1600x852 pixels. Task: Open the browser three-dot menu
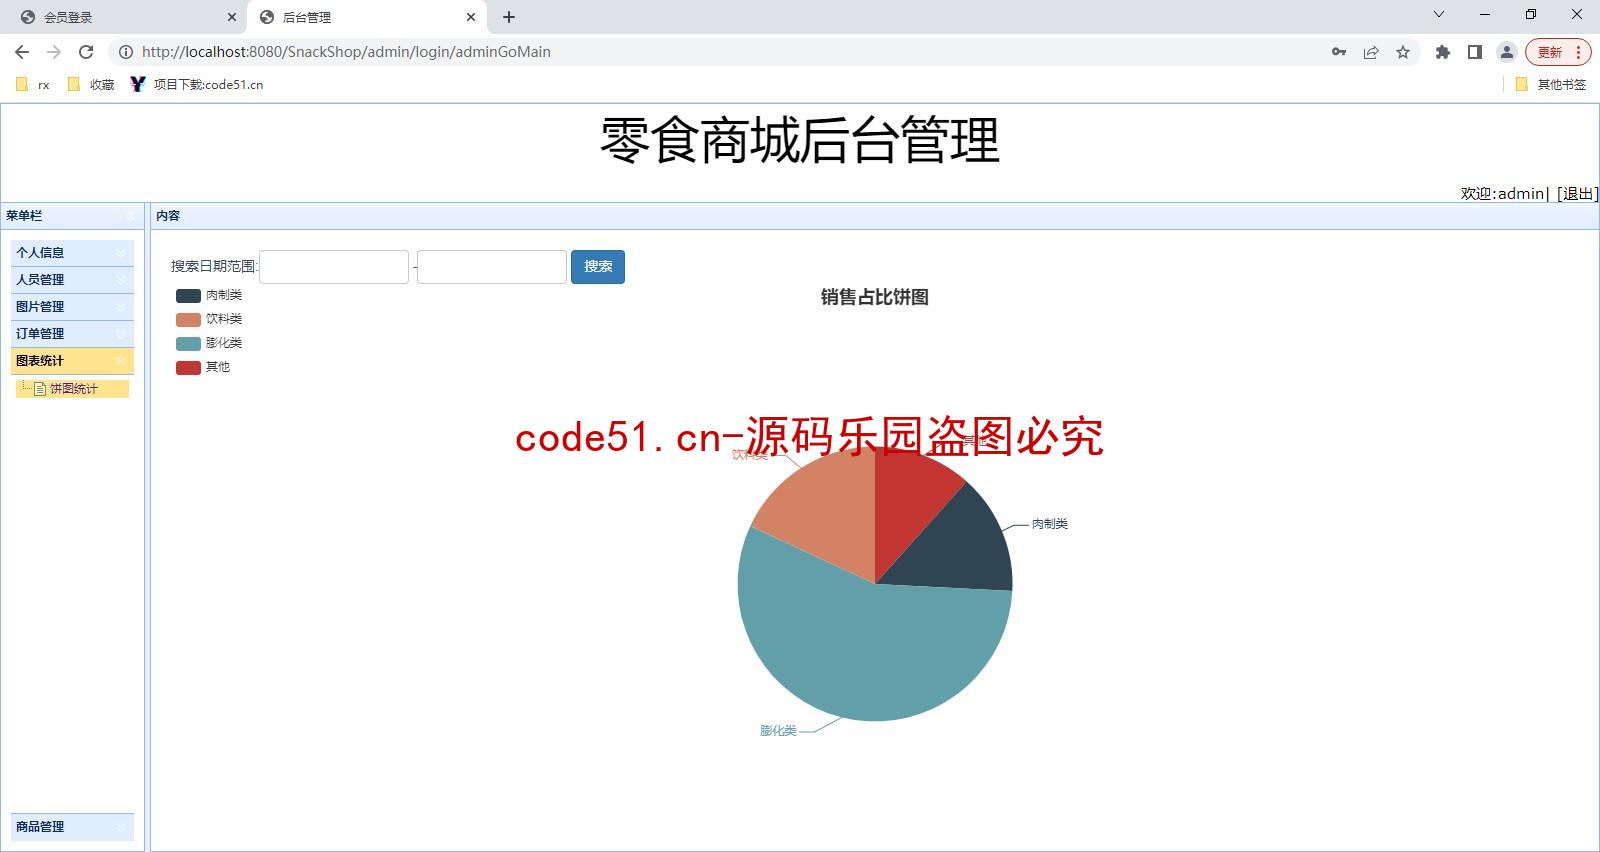[x=1578, y=52]
